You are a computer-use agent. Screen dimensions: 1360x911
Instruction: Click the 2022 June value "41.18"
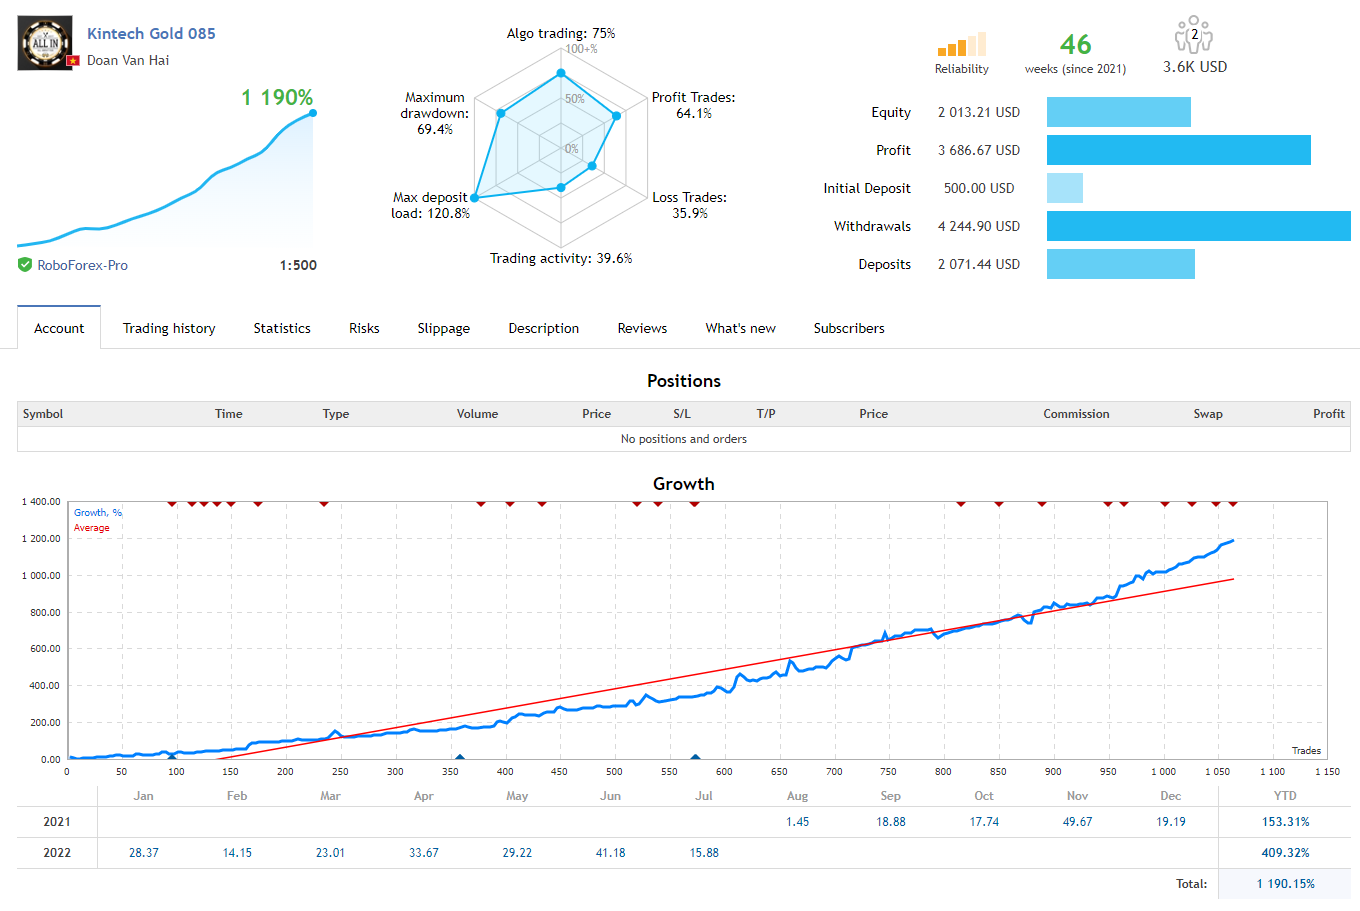coord(610,853)
